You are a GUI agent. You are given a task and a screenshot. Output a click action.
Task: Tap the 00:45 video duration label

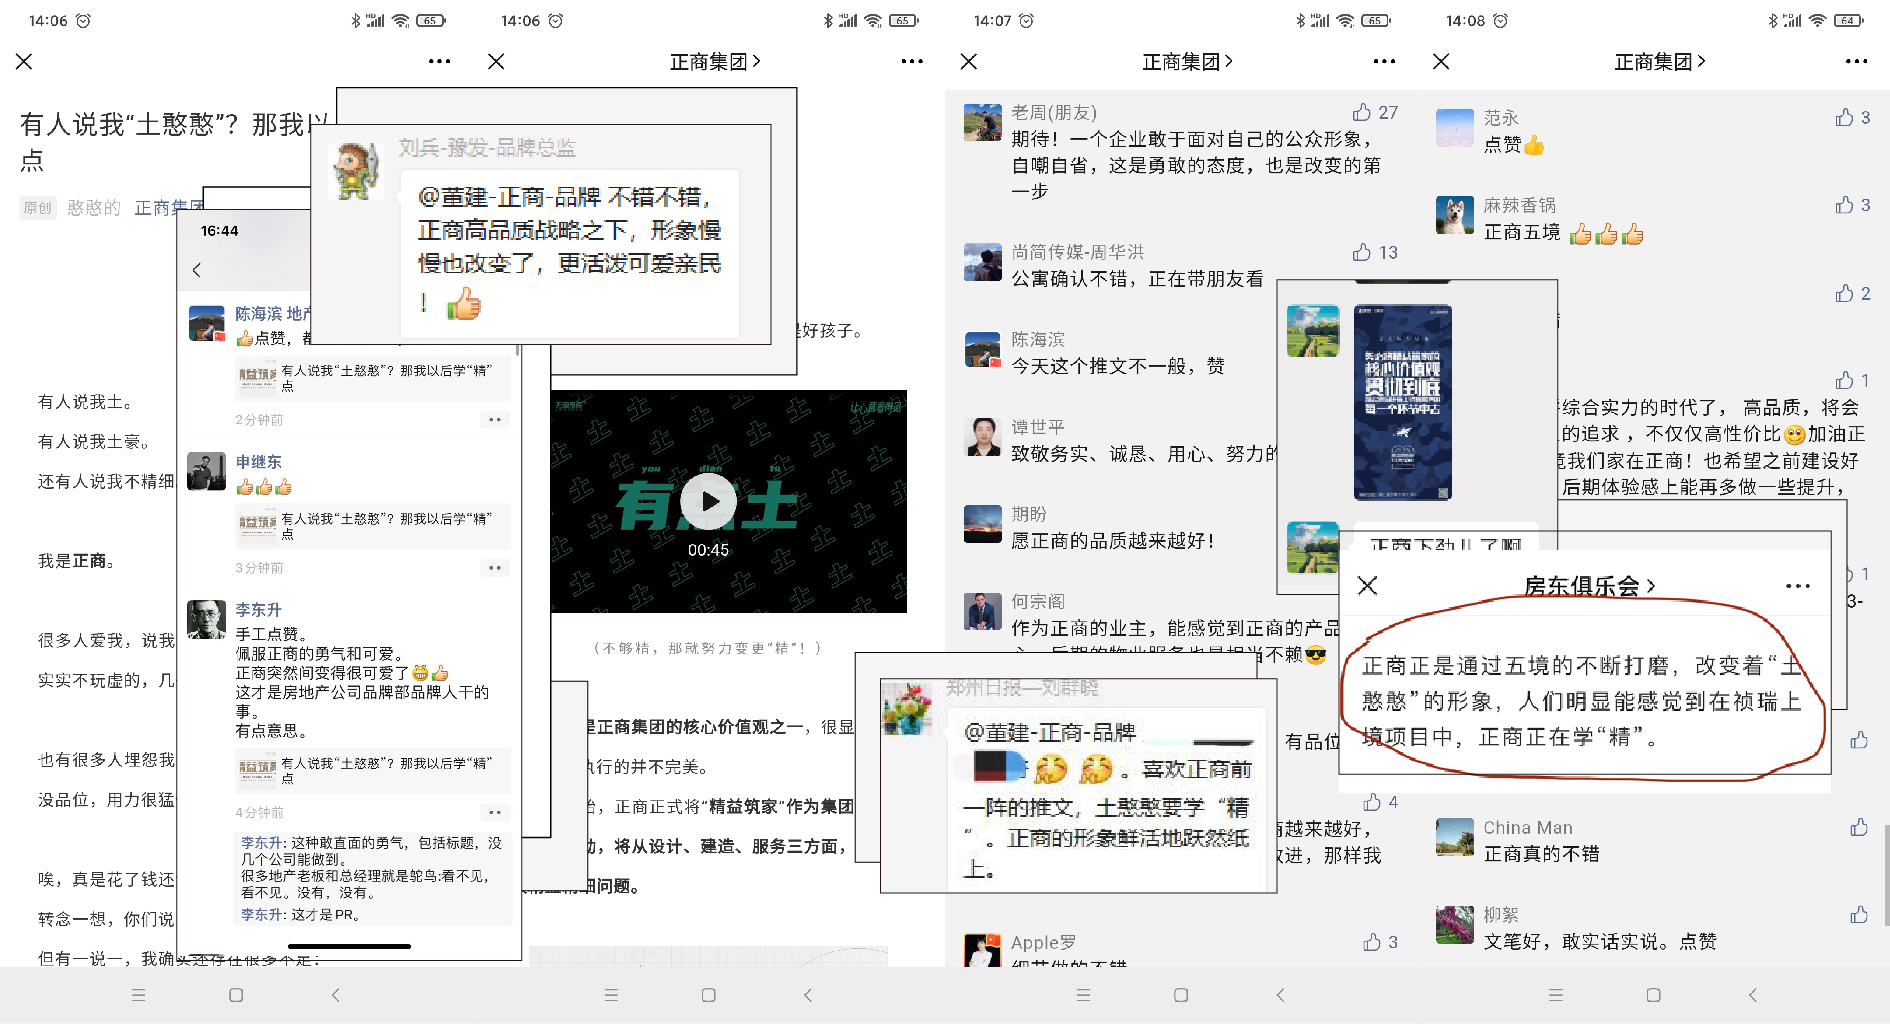click(x=708, y=550)
